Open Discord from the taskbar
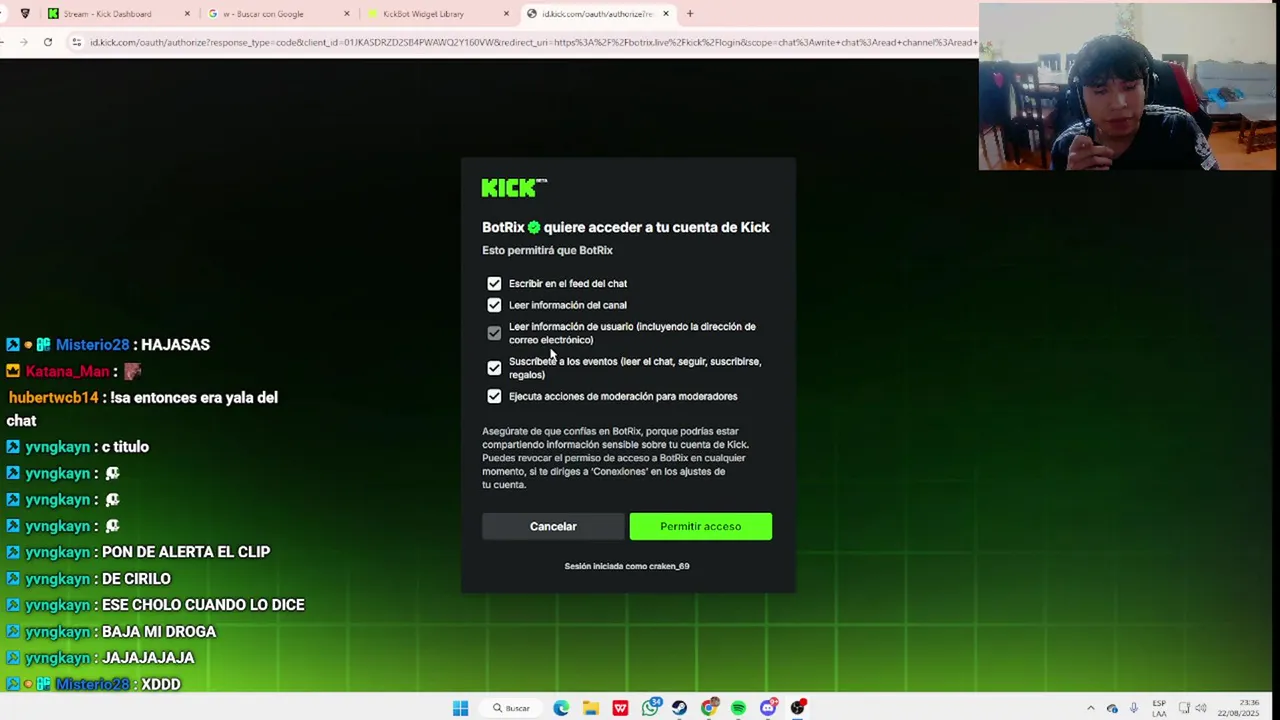1280x720 pixels. click(x=768, y=708)
